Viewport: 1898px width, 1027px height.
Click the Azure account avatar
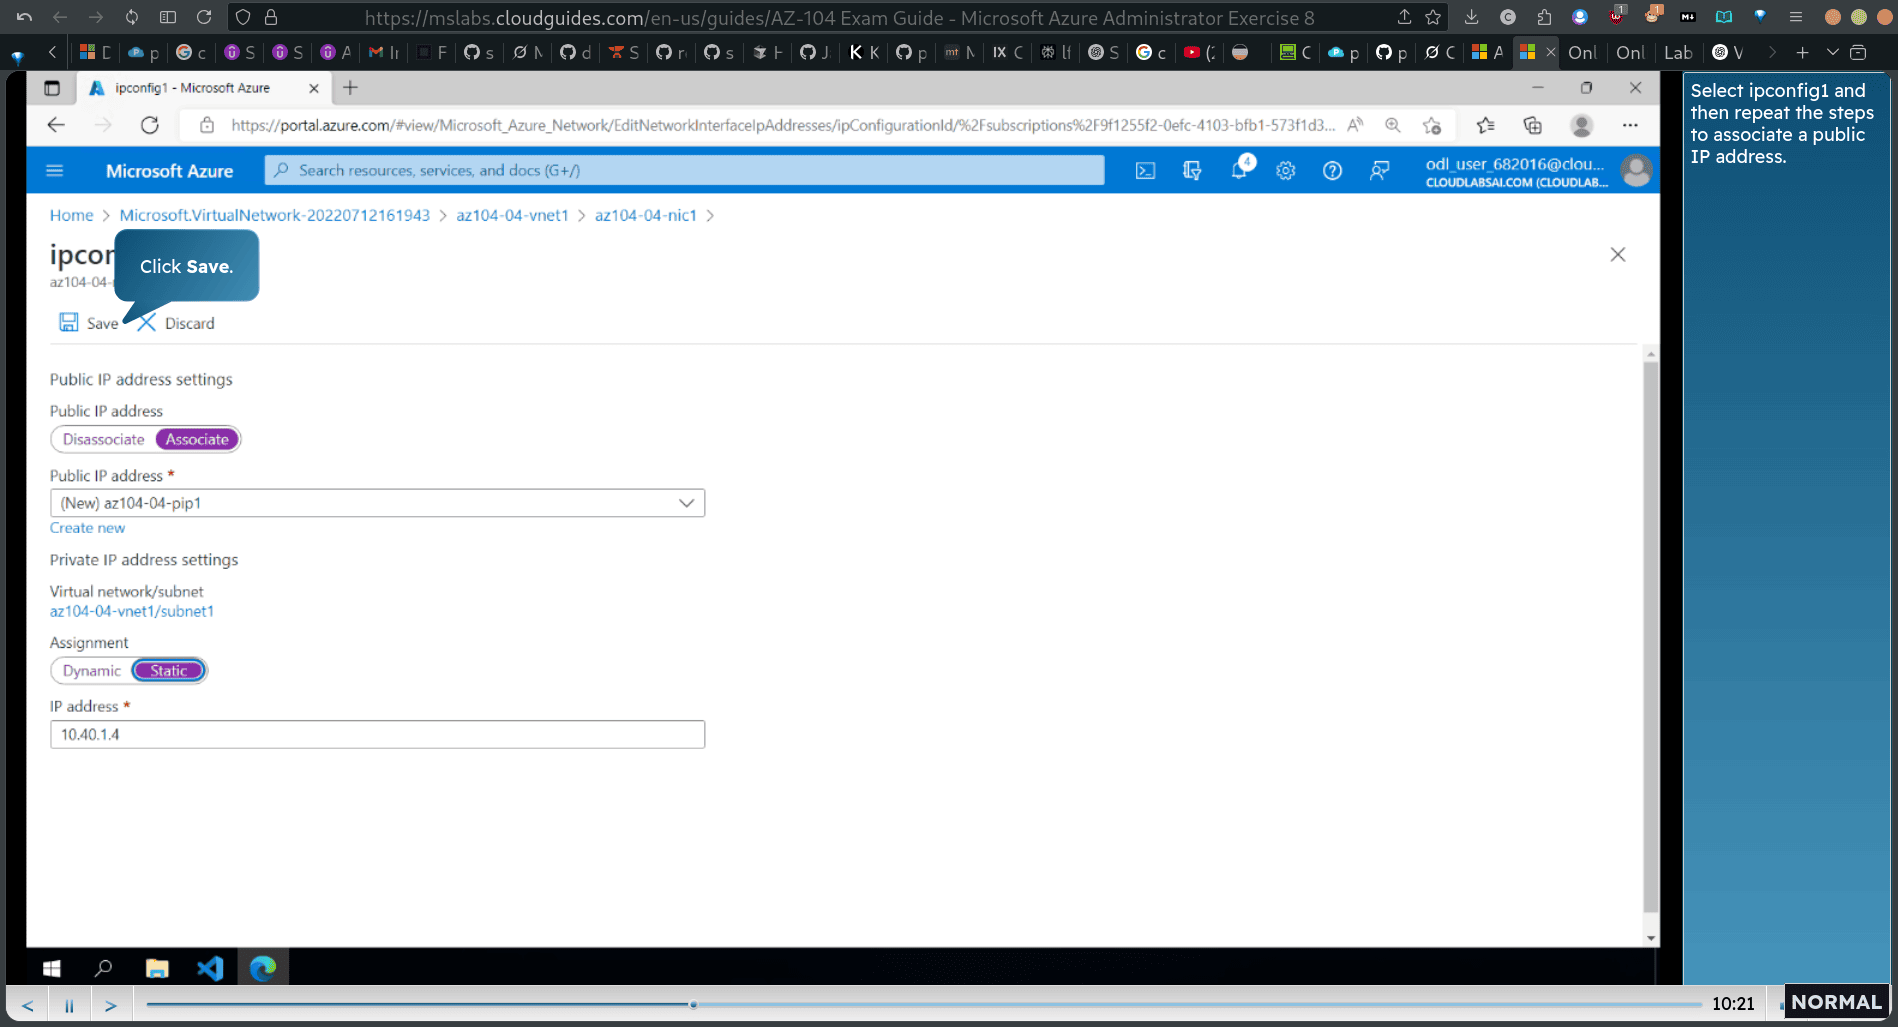coord(1636,170)
